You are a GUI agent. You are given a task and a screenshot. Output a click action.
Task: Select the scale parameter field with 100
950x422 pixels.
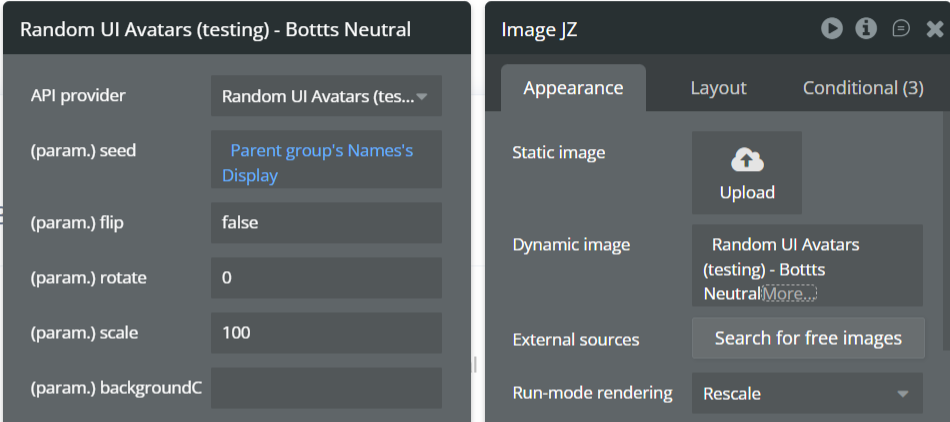tap(326, 333)
